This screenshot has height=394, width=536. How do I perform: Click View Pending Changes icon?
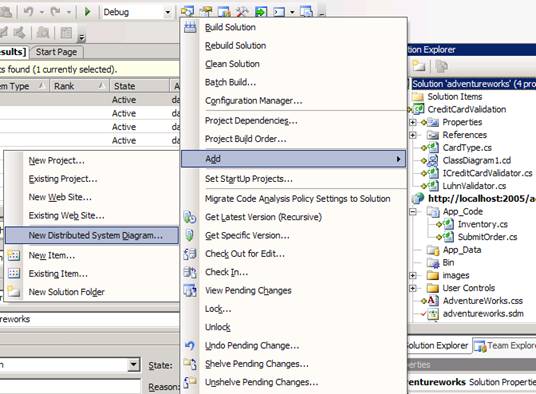(x=190, y=290)
